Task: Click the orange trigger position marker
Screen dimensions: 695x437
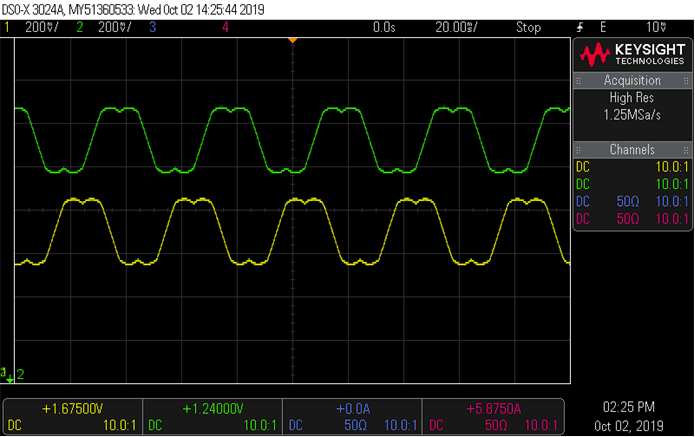Action: point(292,39)
